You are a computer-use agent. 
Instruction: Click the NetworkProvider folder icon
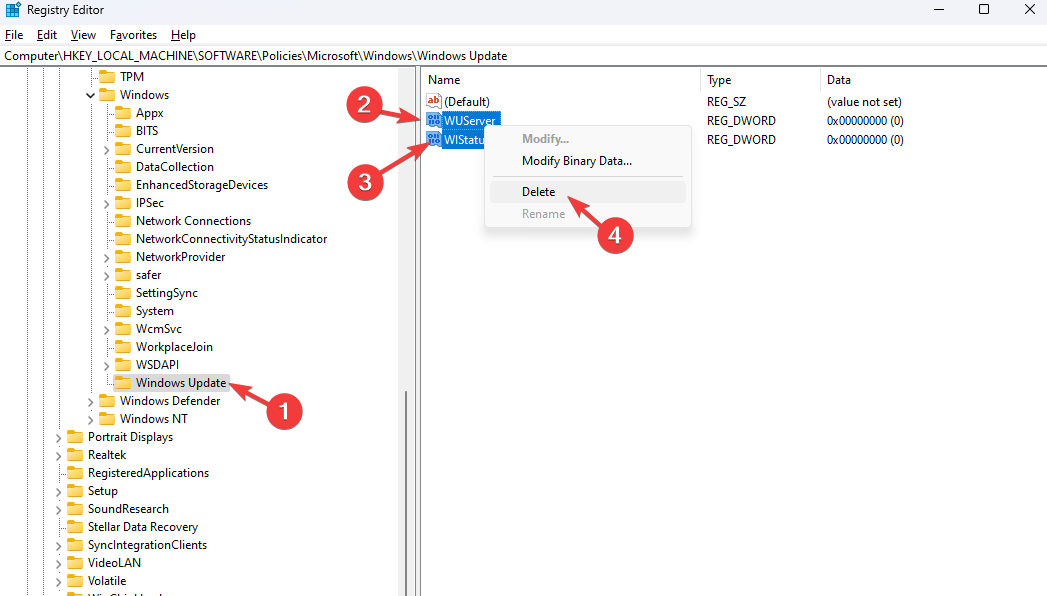[123, 257]
